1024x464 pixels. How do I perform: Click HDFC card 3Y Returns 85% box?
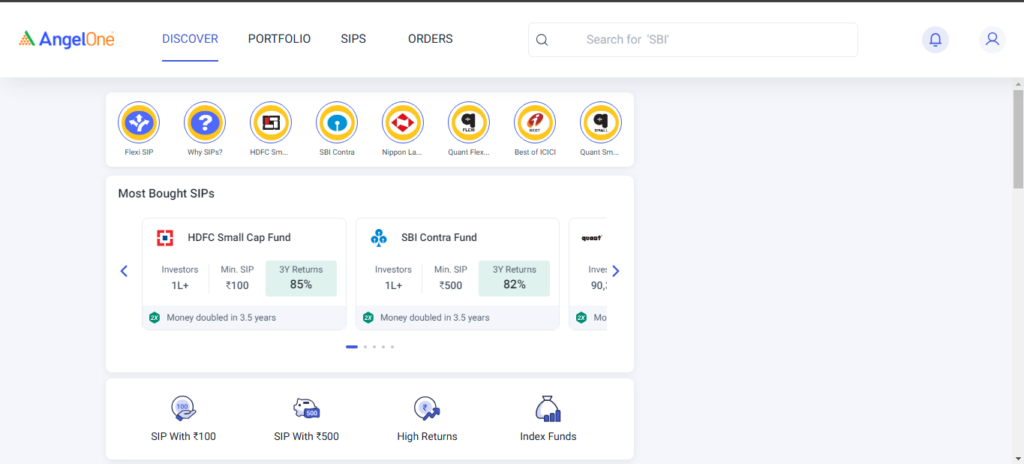coord(301,278)
